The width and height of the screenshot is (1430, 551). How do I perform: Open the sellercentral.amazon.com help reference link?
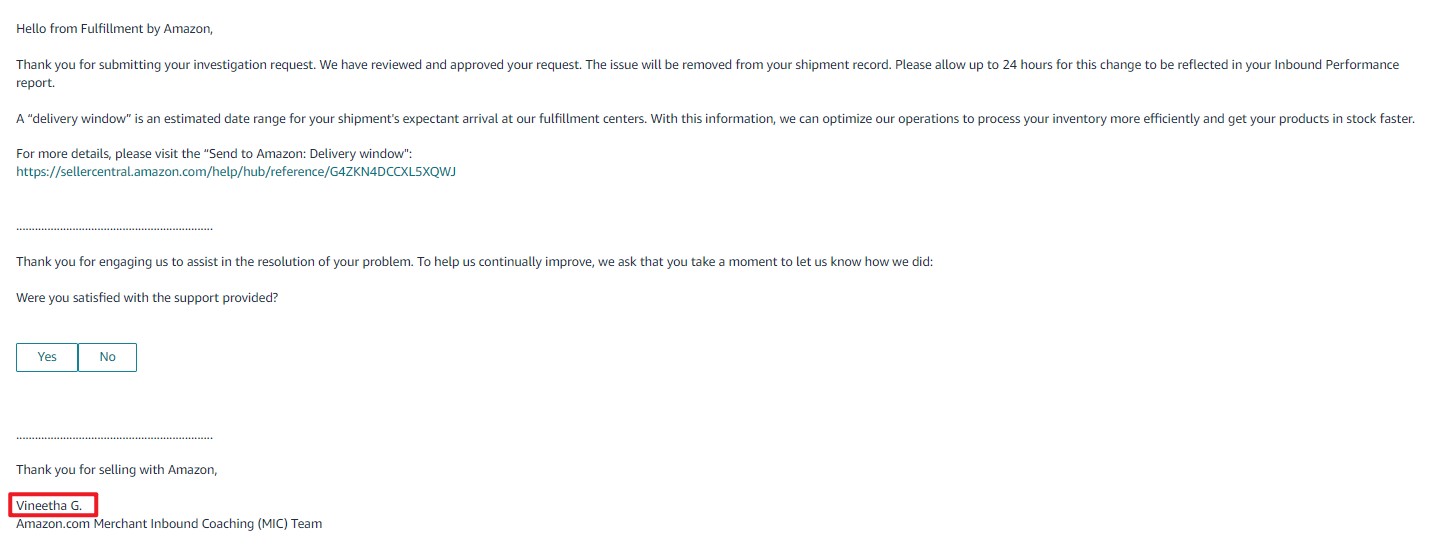[236, 172]
